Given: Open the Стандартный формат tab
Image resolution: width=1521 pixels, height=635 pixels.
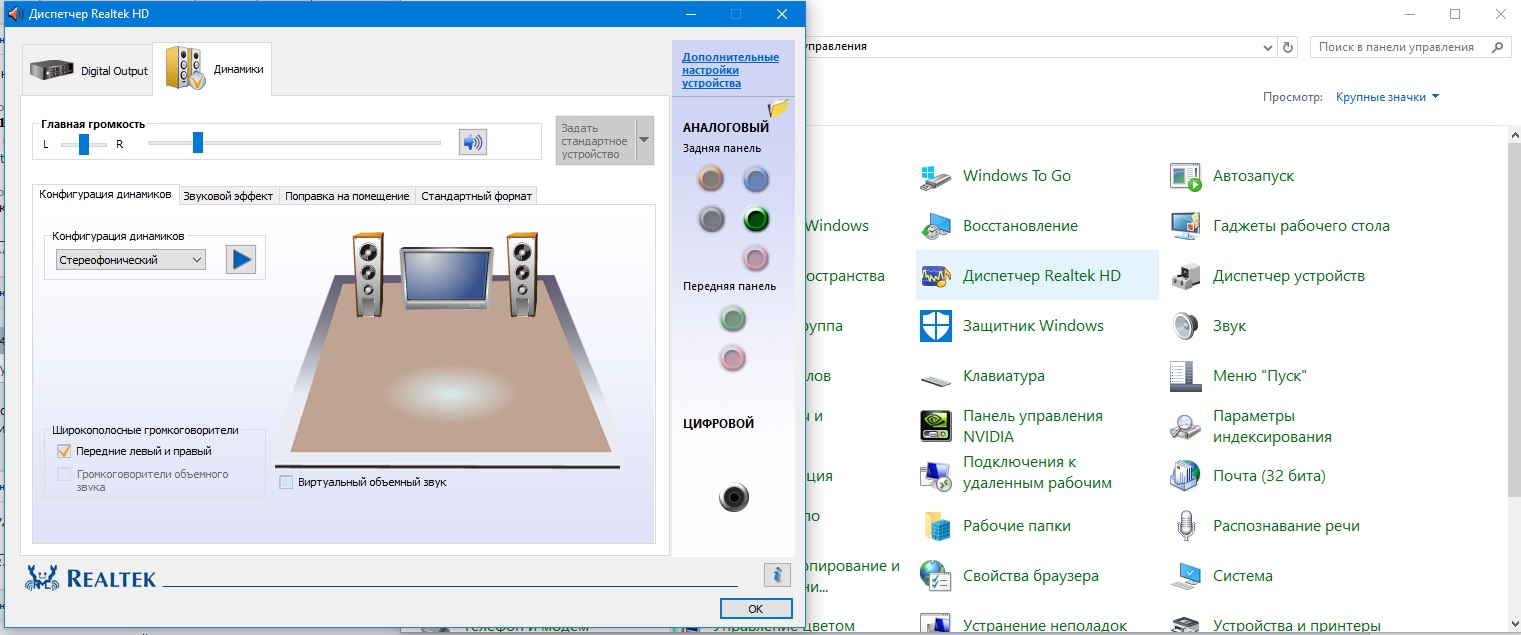Looking at the screenshot, I should [x=476, y=196].
